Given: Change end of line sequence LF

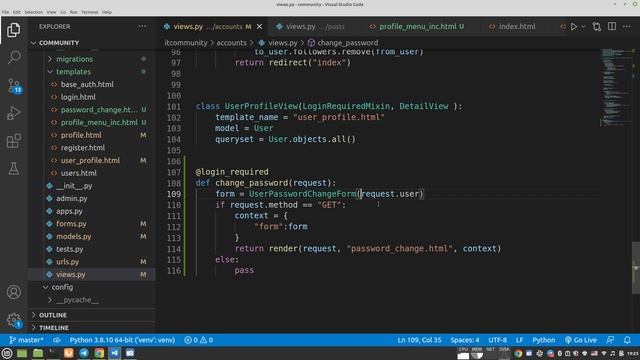Looking at the screenshot, I should 519,340.
